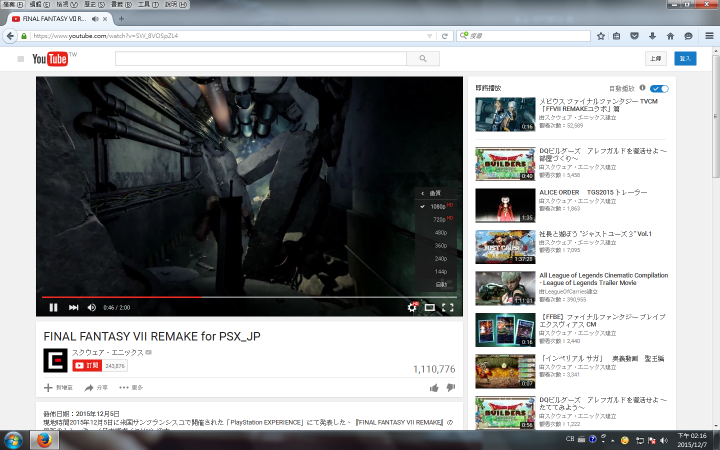The image size is (720, 450).
Task: Open the Windows Start orb
Action: pos(13,440)
